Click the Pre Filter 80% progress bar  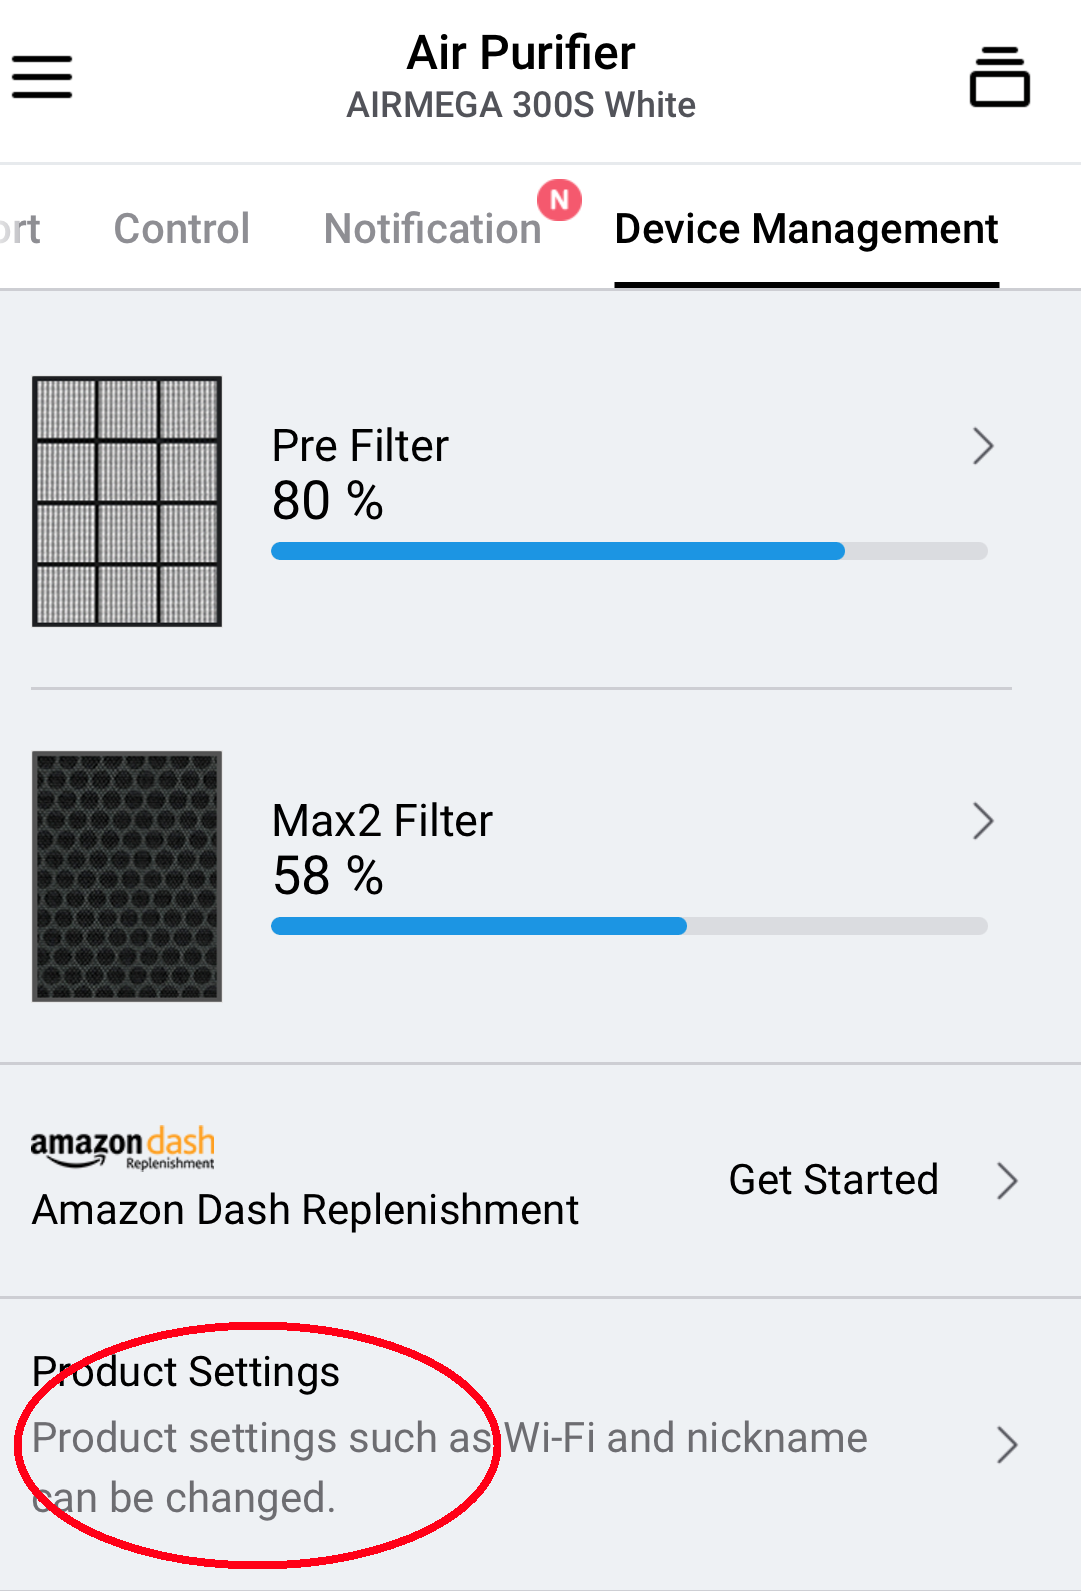click(x=629, y=551)
